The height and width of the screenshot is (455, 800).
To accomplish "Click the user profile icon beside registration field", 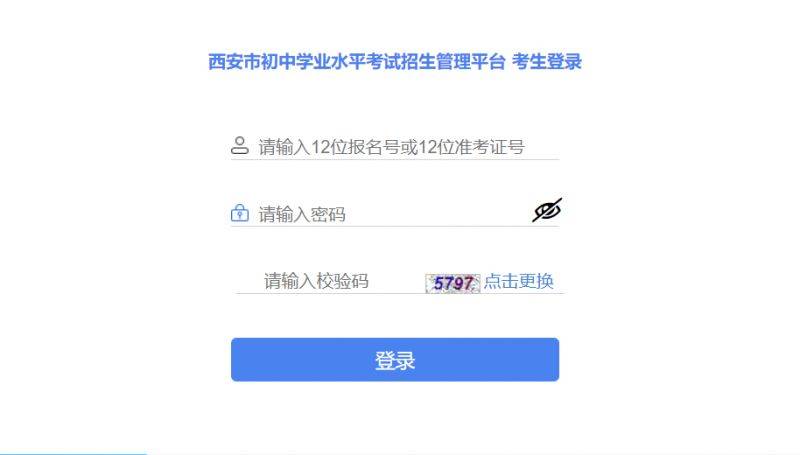I will pos(239,146).
